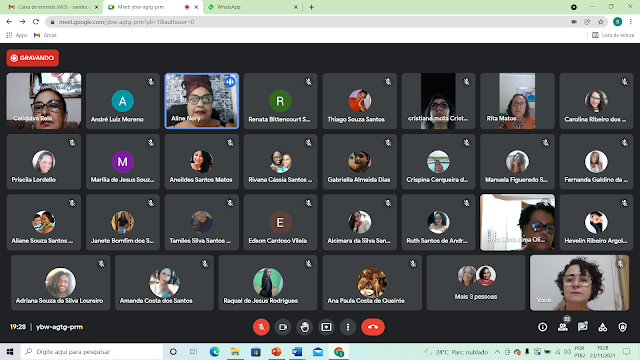Viewport: 640px width, 360px height.
Task: Click the Windows taskbar search box
Action: pos(91,351)
